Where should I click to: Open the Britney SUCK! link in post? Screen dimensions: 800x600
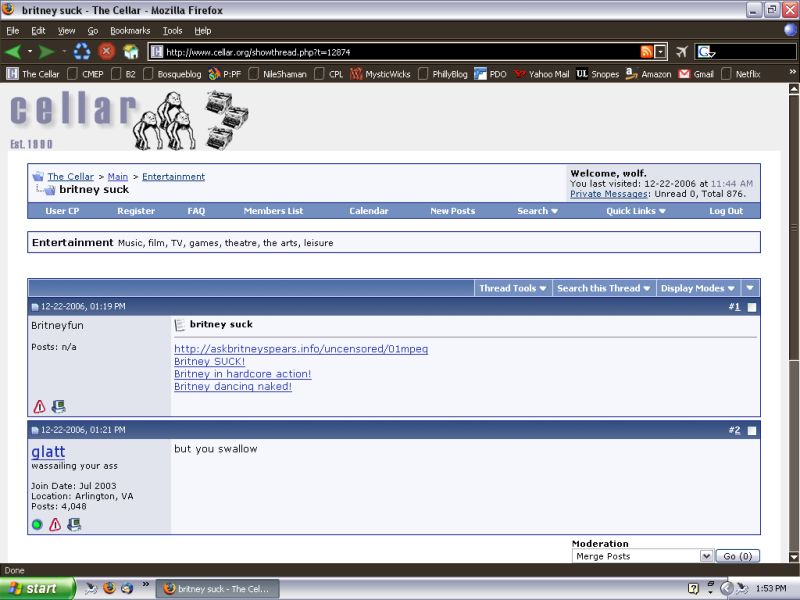tap(209, 361)
